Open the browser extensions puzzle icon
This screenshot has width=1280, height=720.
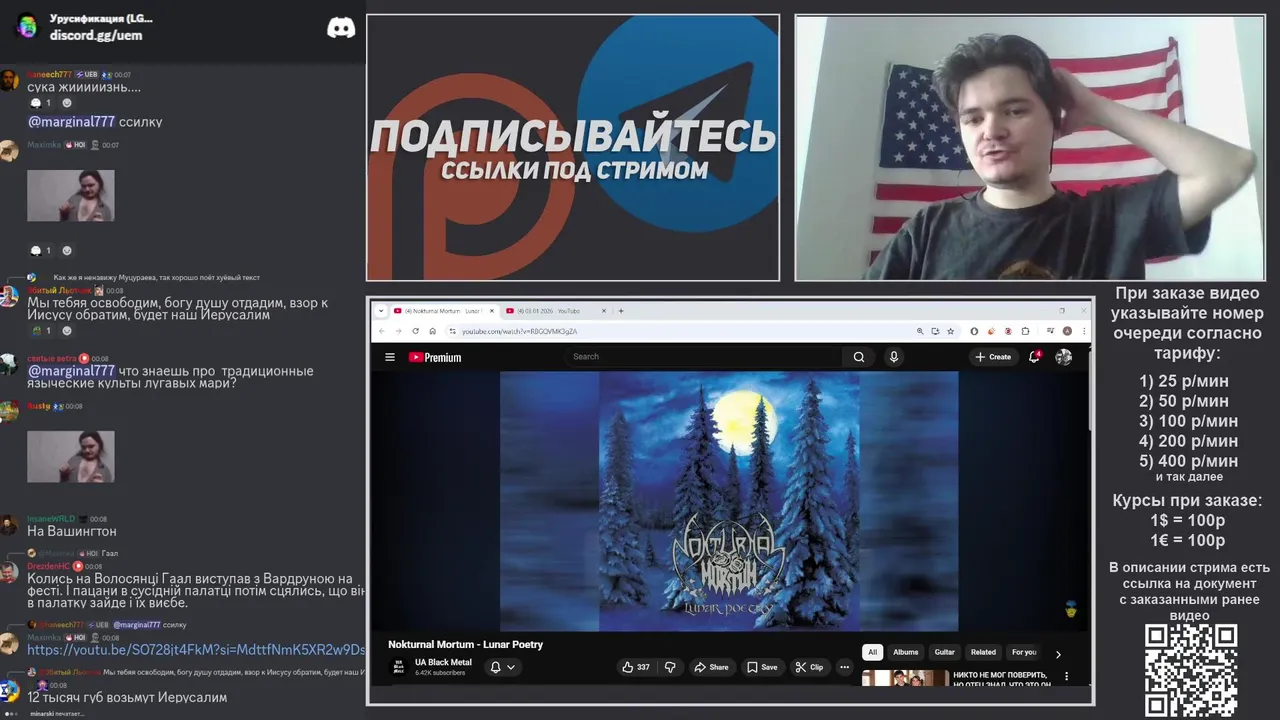click(1026, 331)
